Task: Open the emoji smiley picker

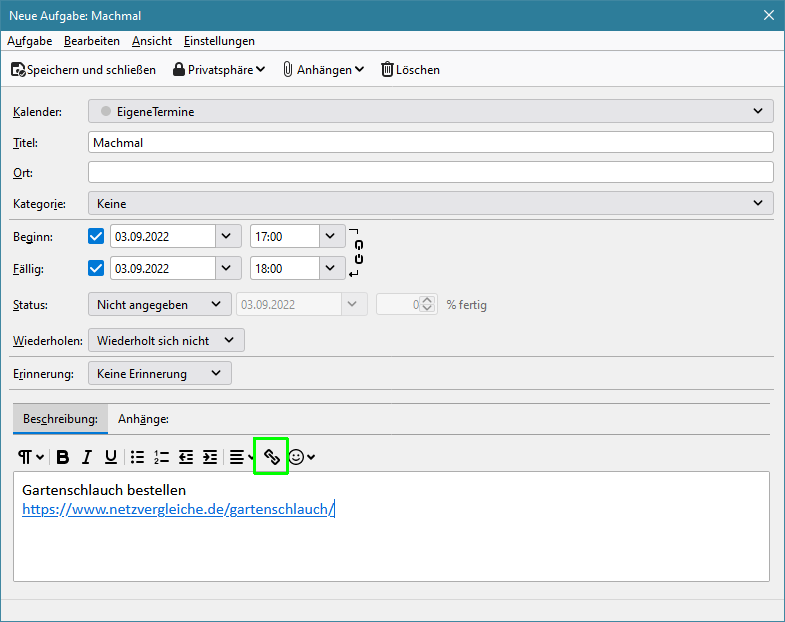Action: click(301, 457)
